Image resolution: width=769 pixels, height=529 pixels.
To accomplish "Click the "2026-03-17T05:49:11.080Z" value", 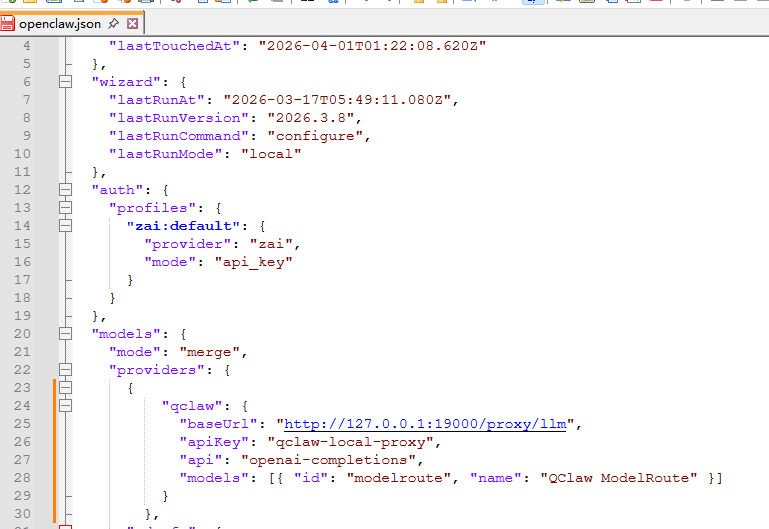I will click(337, 100).
